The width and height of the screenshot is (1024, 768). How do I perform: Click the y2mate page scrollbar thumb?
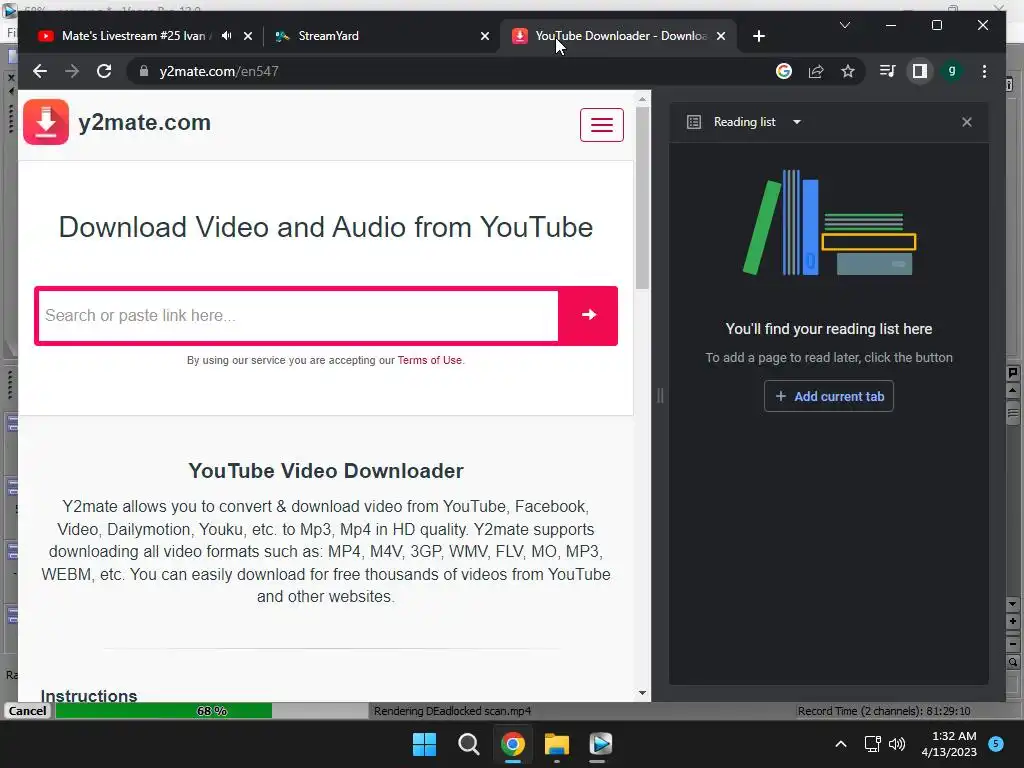pyautogui.click(x=642, y=197)
